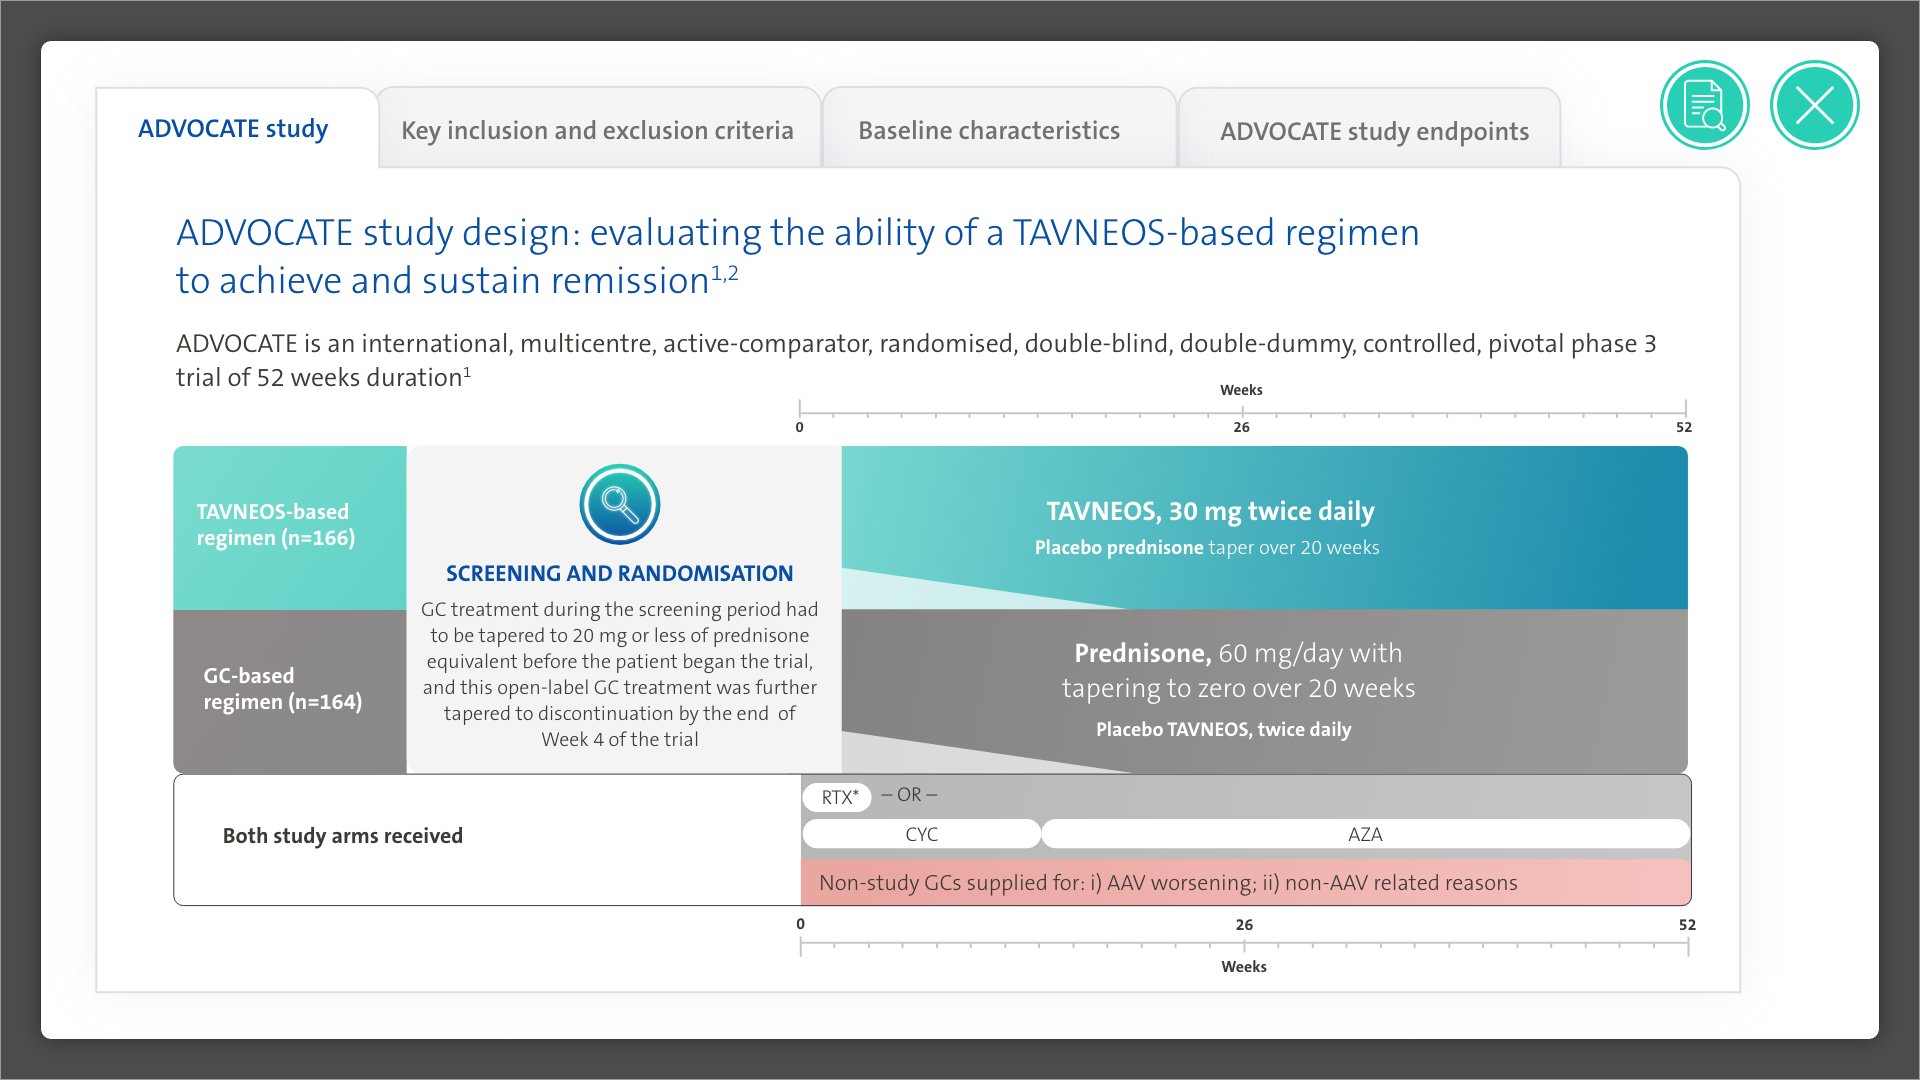Select the Baseline characteristics tab
This screenshot has height=1080, width=1920.
pos(988,131)
